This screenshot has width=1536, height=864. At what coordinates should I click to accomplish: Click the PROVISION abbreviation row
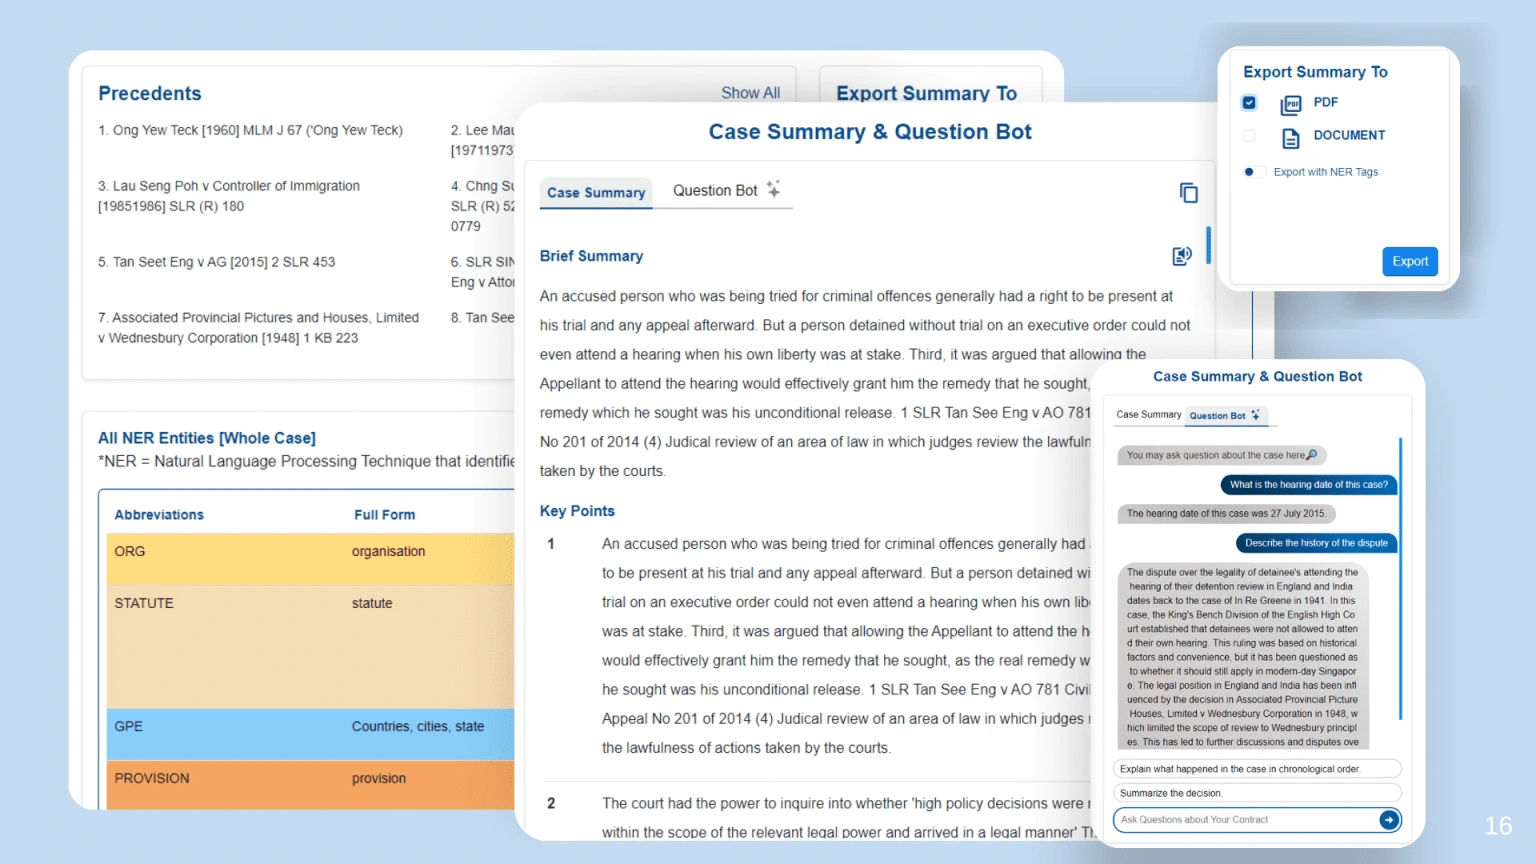[x=310, y=785]
